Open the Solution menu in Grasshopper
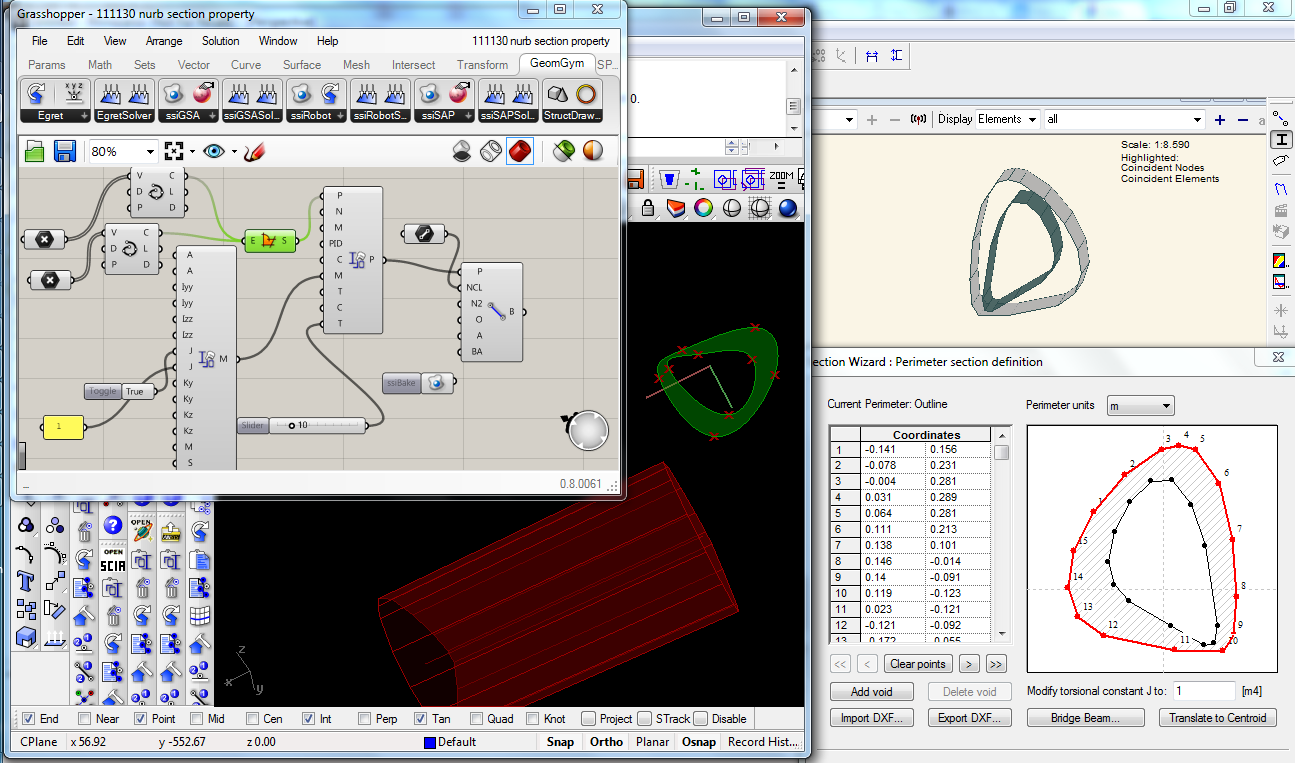 click(x=221, y=41)
